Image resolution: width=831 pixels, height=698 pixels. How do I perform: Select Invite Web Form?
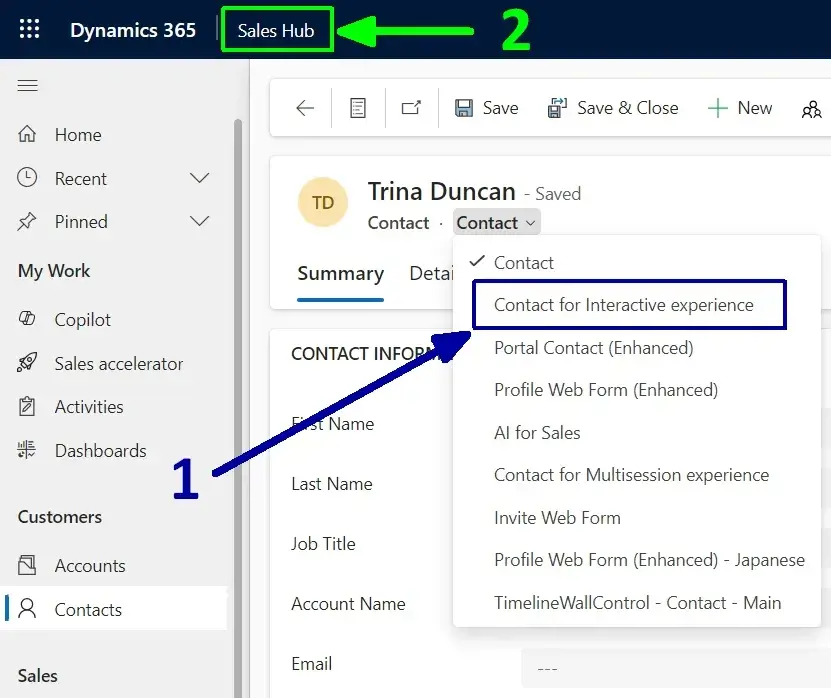[557, 517]
